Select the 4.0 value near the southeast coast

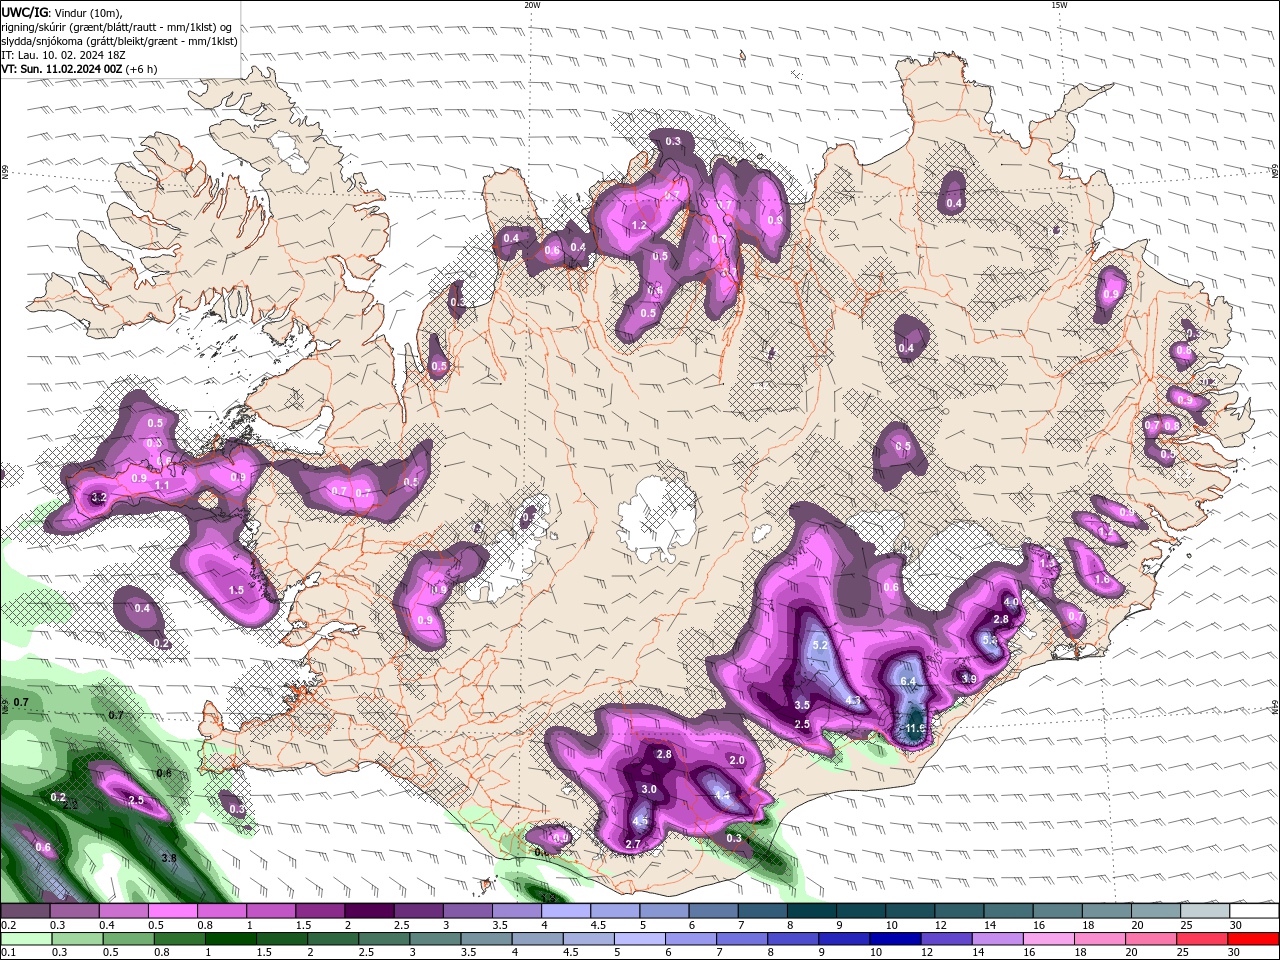1011,603
